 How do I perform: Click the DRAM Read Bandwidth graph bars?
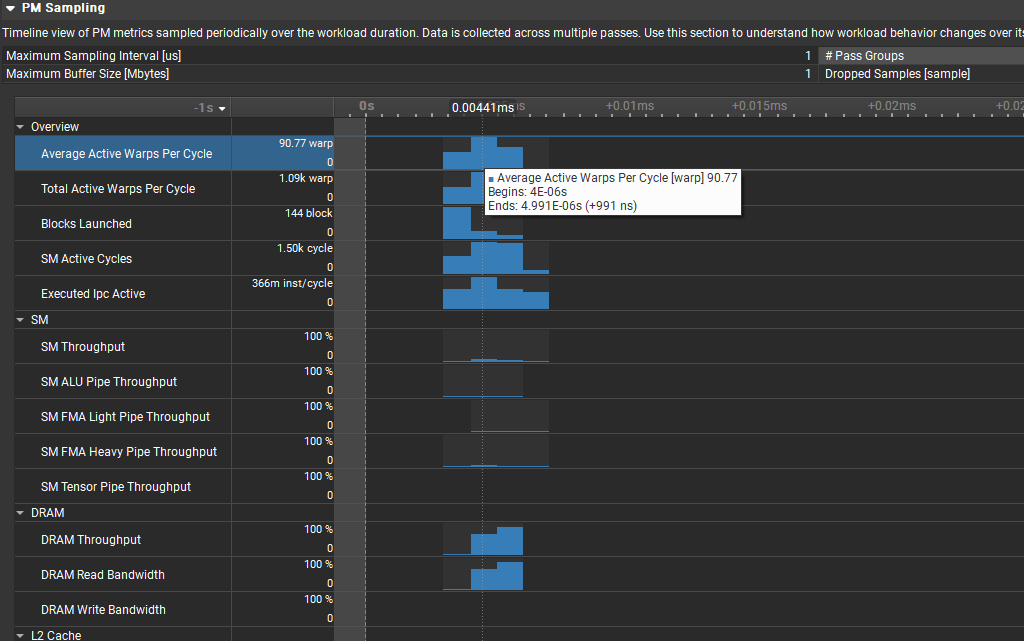point(497,578)
